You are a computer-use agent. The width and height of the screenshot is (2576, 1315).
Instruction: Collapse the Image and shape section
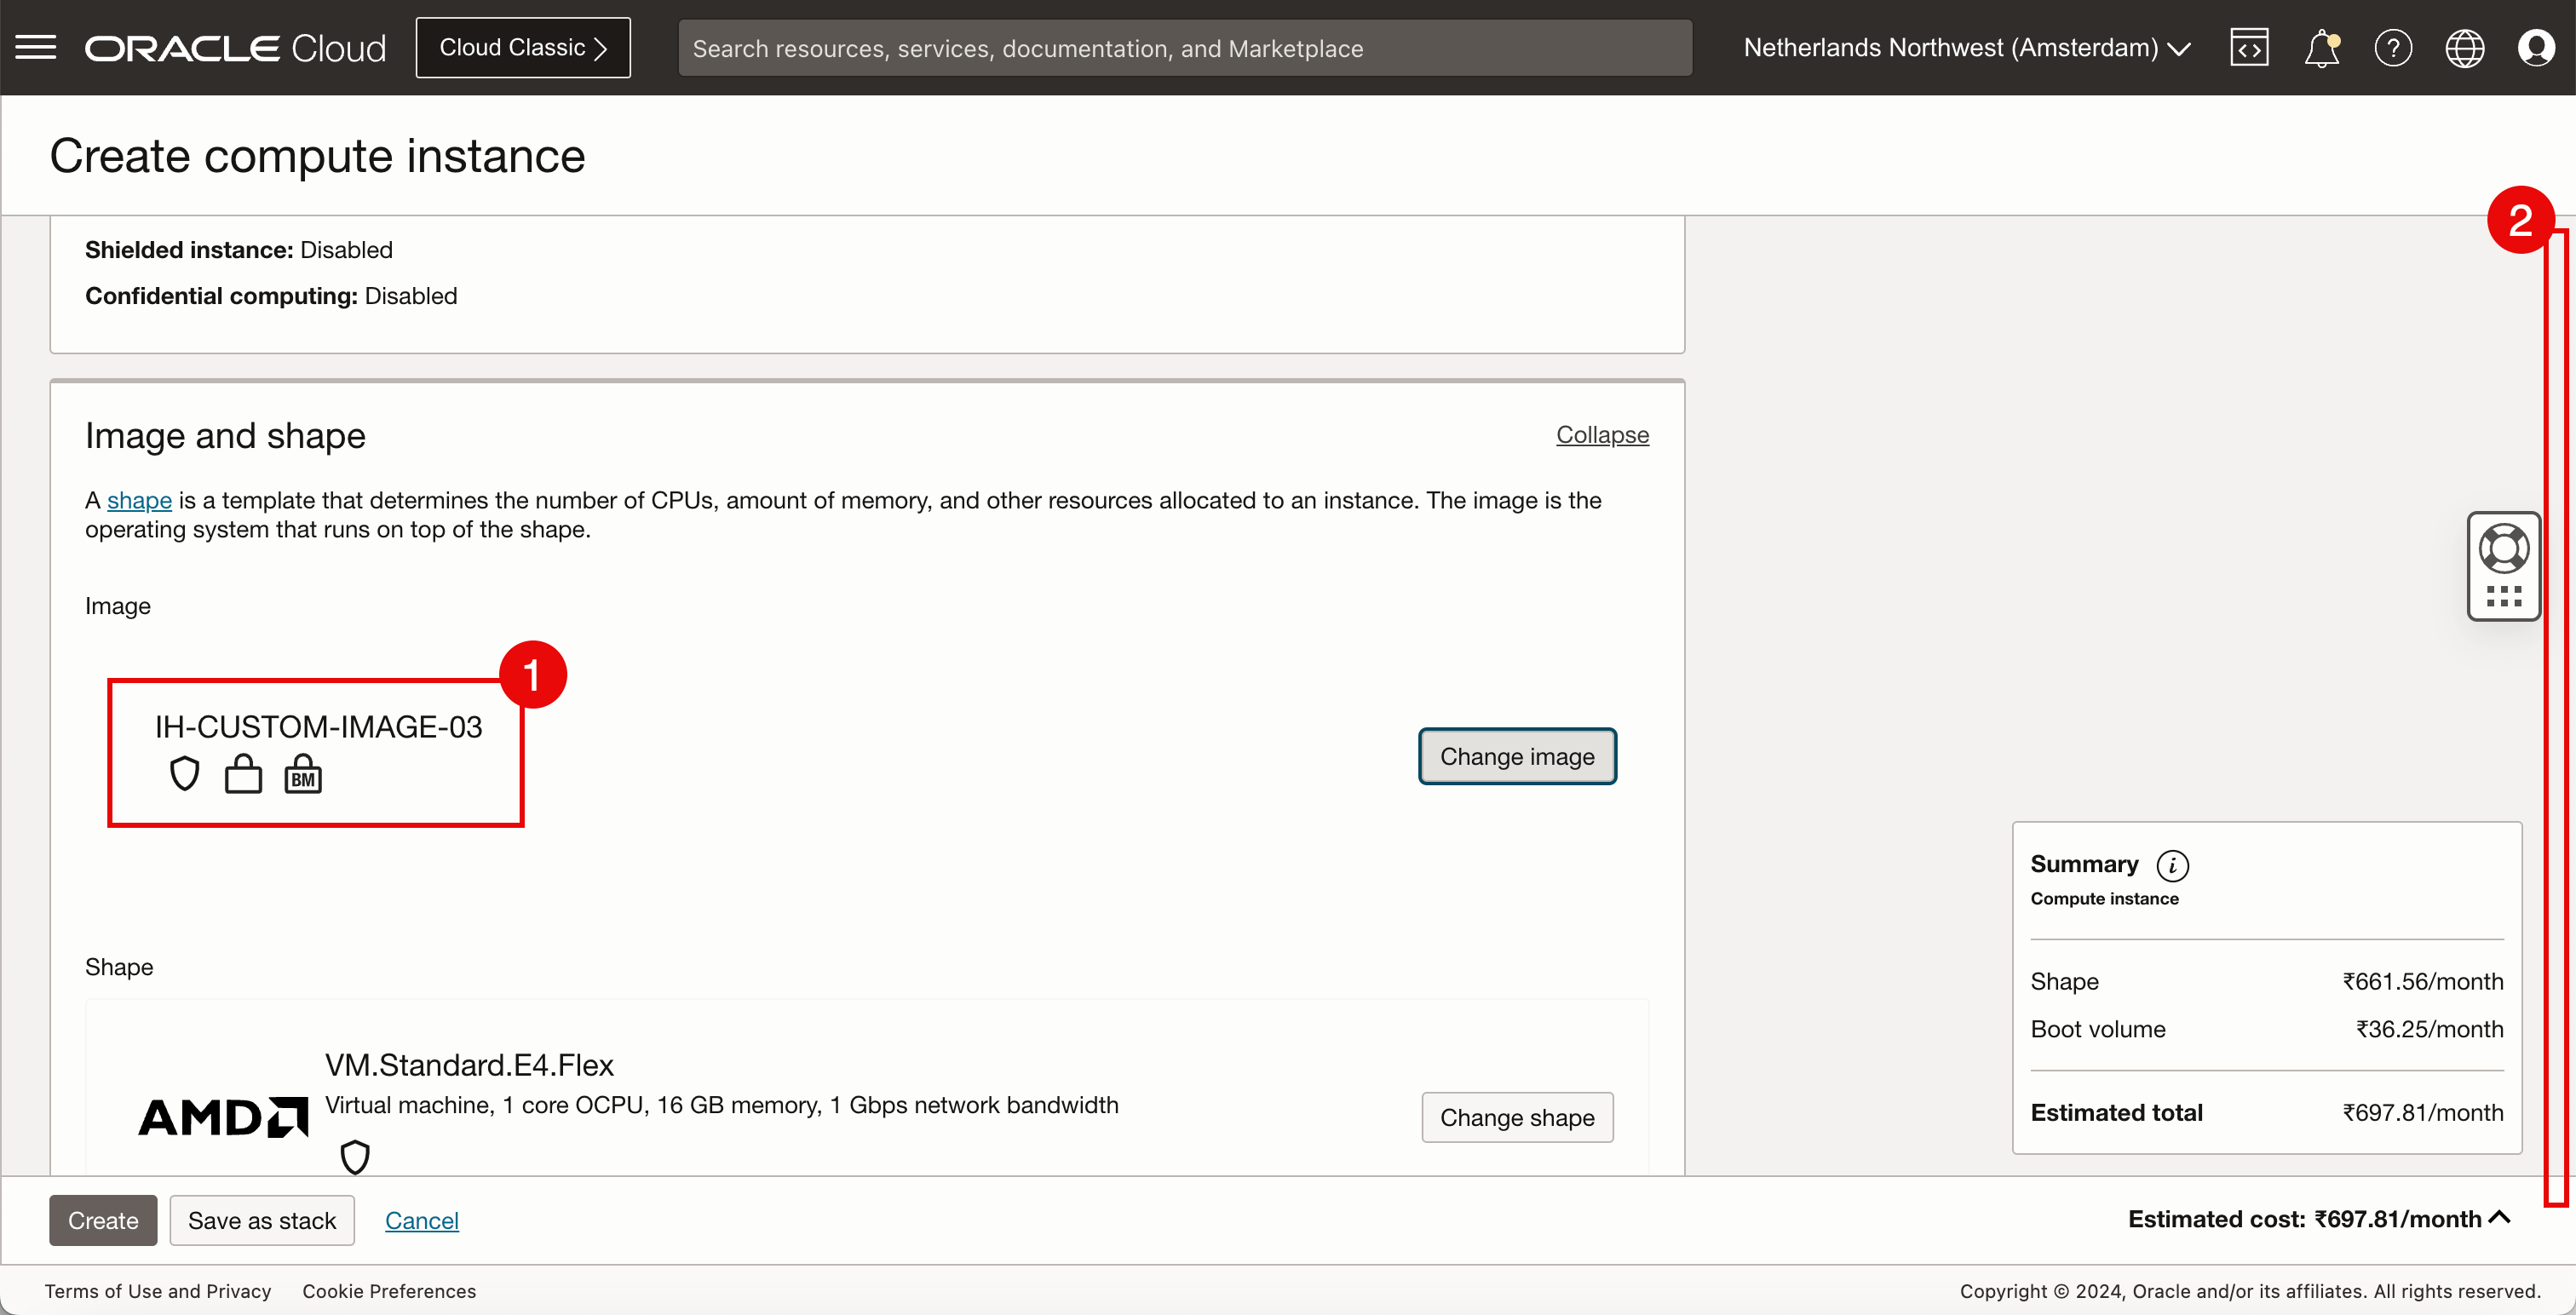tap(1602, 435)
